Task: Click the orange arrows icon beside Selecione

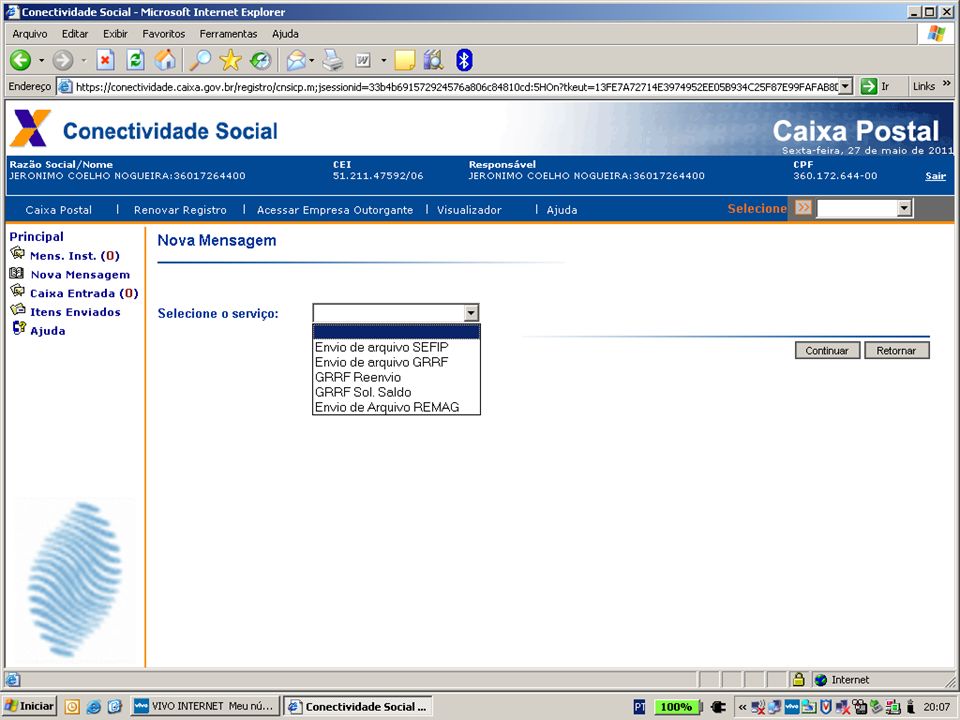Action: [x=803, y=208]
